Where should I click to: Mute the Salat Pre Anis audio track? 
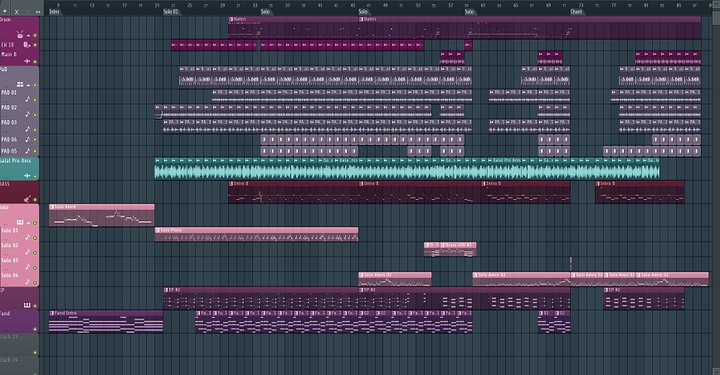point(35,176)
